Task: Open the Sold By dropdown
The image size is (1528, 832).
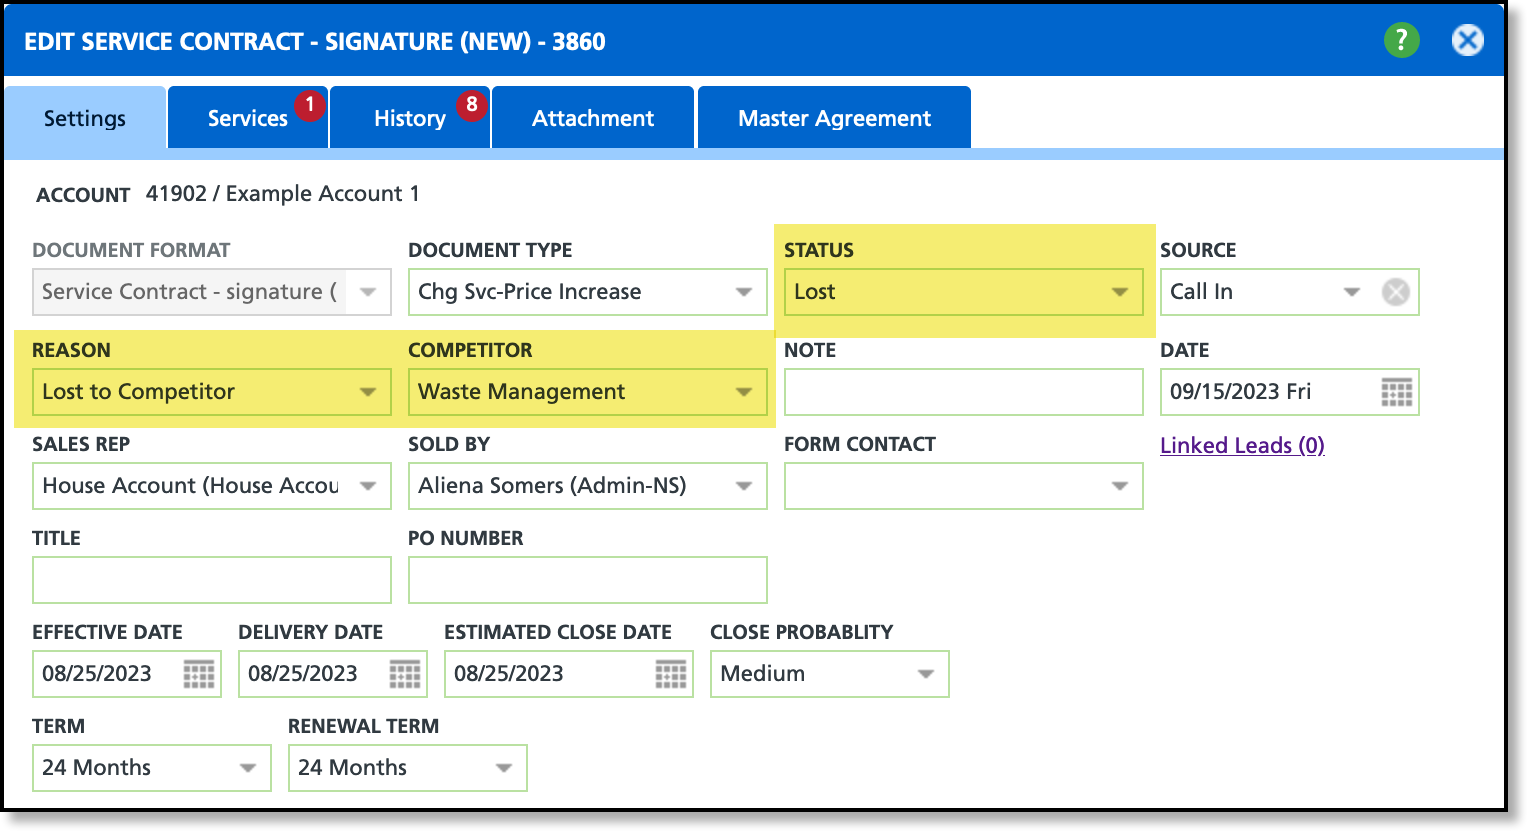Action: point(588,486)
